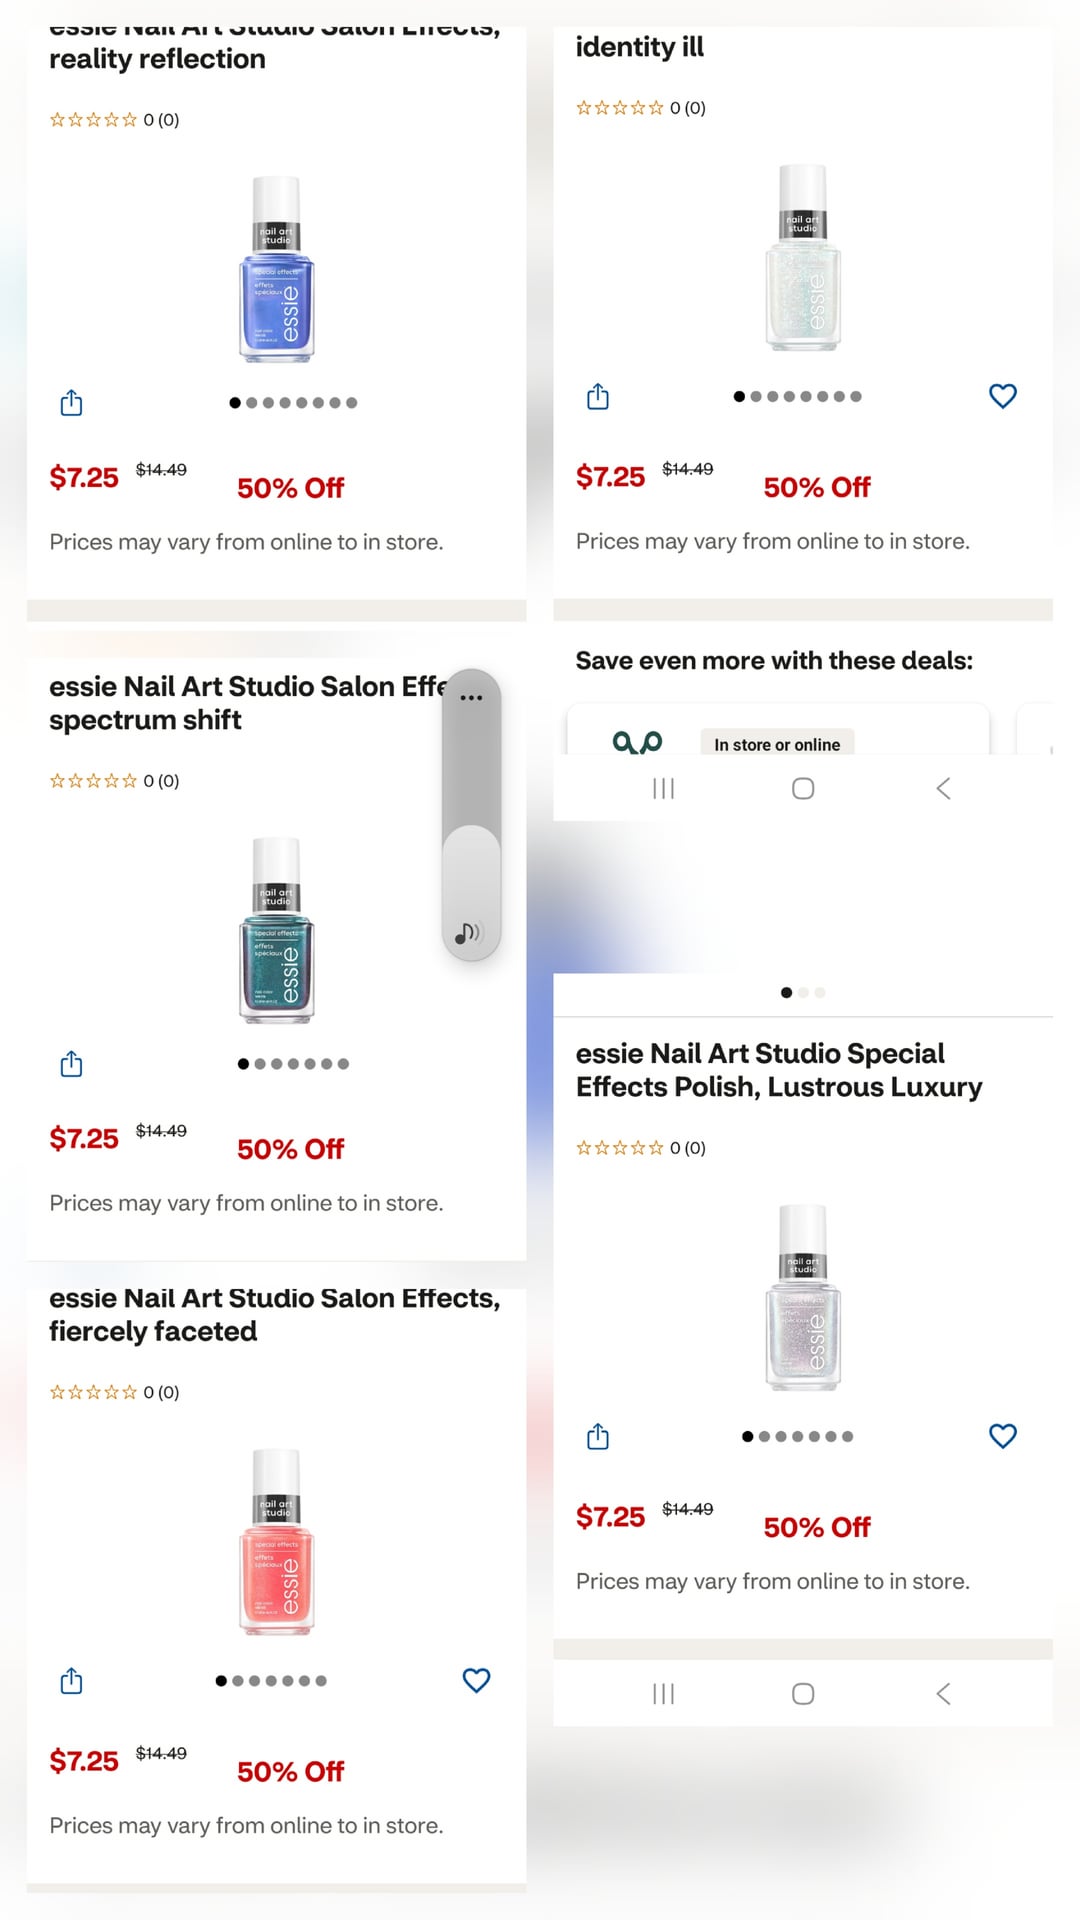Tap the Android back arrow in the lower right screenshot
This screenshot has width=1080, height=1920.
point(943,1693)
